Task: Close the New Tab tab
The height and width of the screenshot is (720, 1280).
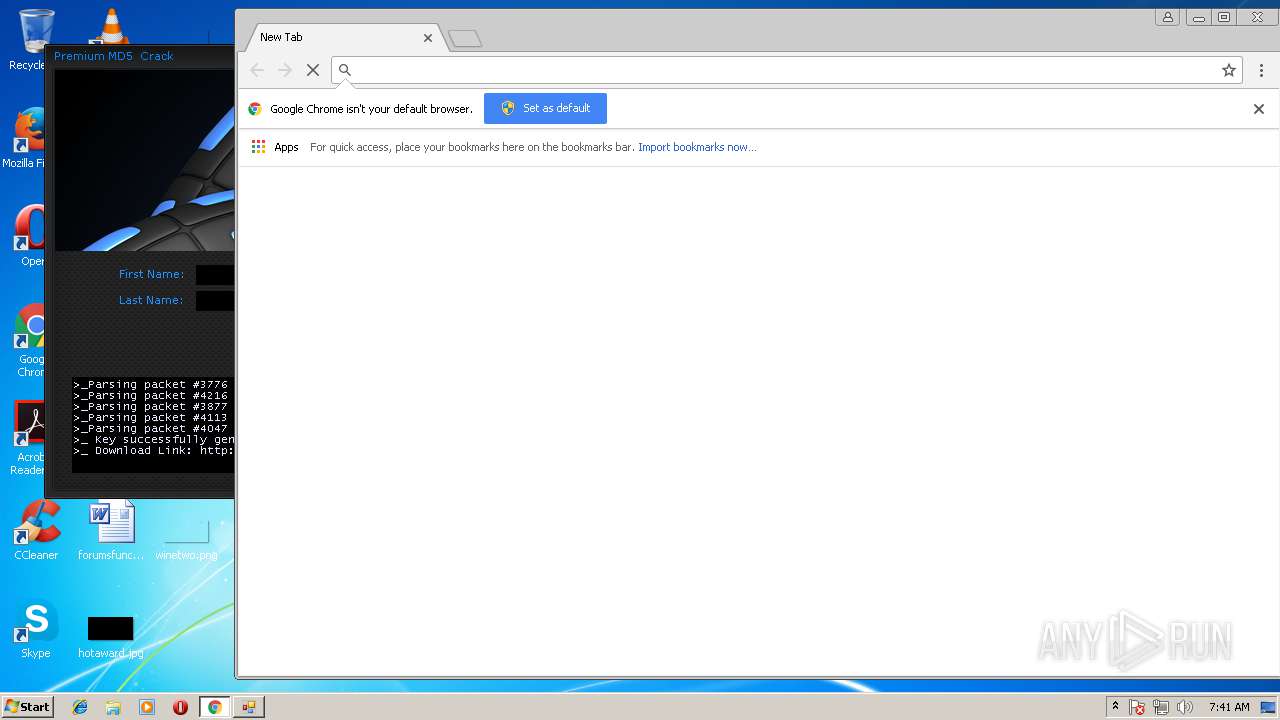Action: point(428,38)
